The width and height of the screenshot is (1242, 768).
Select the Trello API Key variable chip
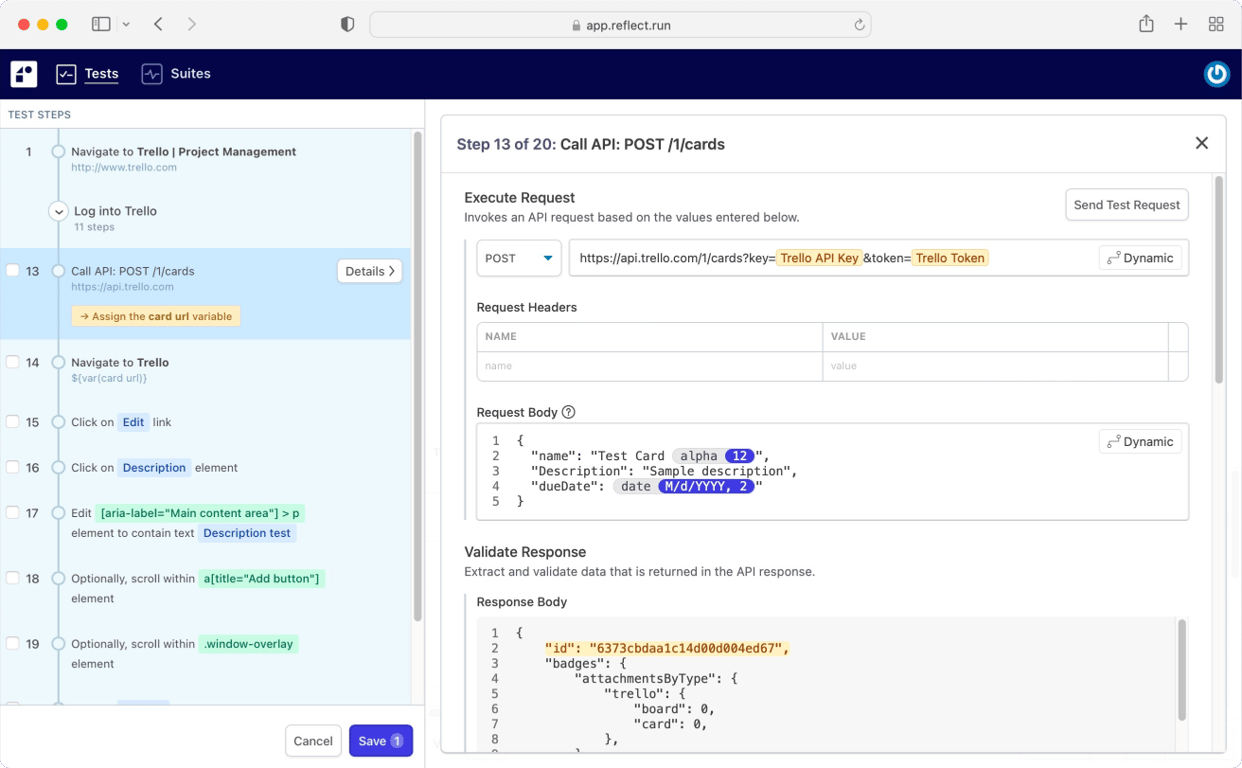(819, 258)
